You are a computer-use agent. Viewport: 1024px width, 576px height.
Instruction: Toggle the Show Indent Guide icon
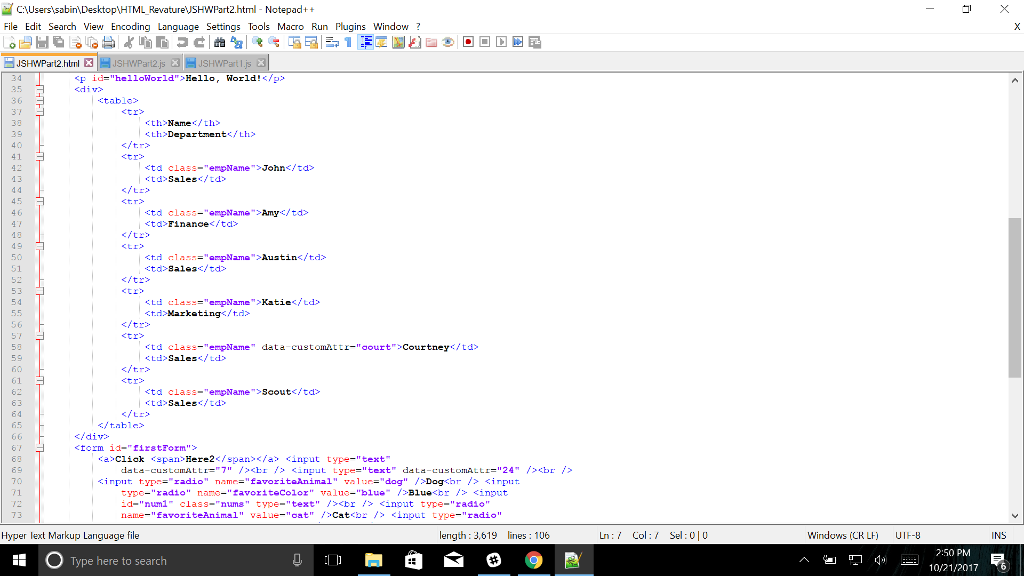coord(365,42)
